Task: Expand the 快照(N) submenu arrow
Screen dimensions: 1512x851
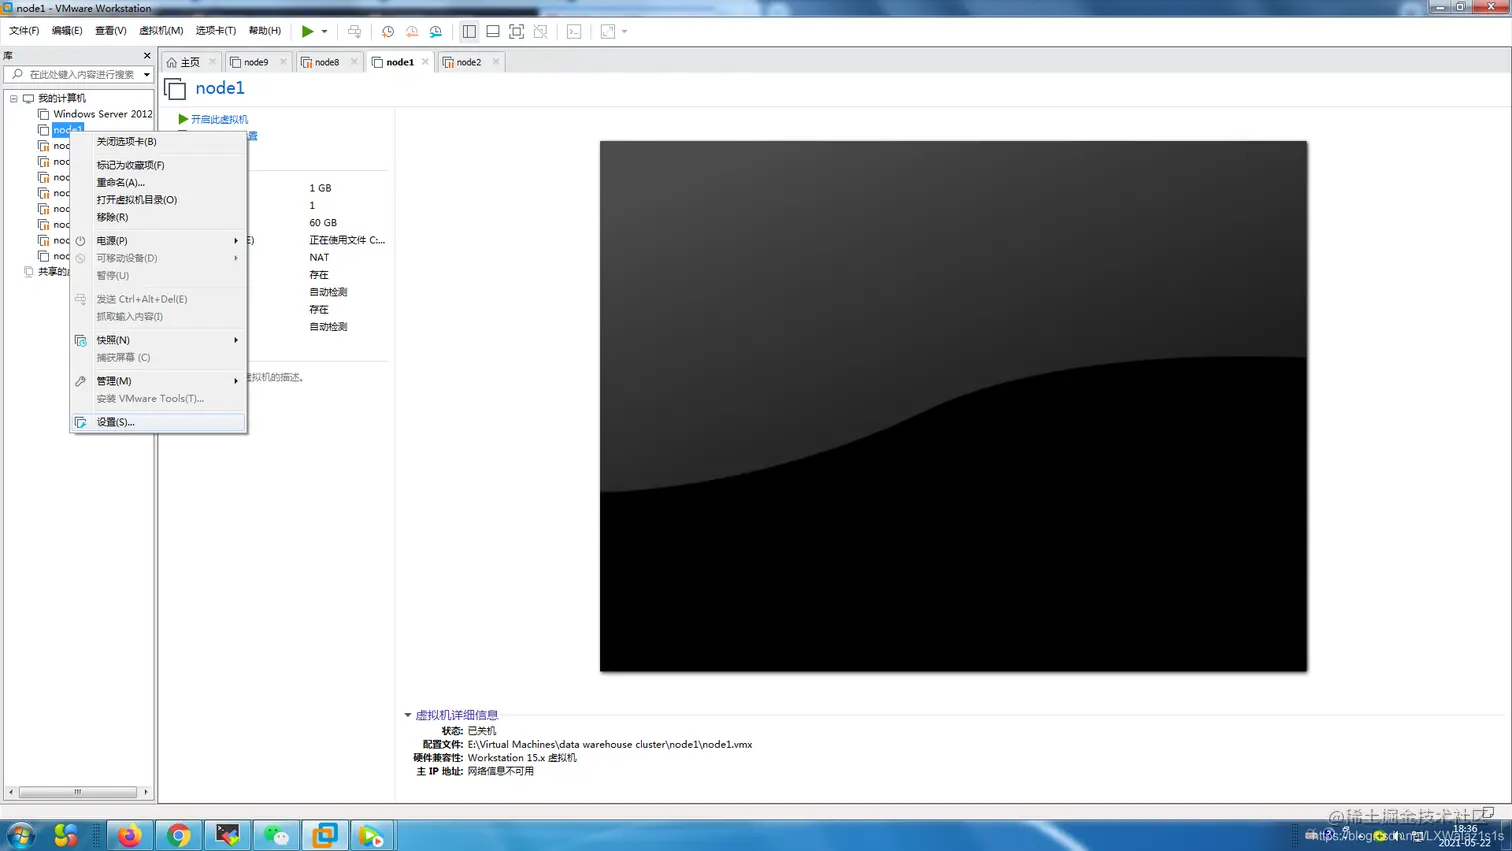Action: pyautogui.click(x=236, y=340)
